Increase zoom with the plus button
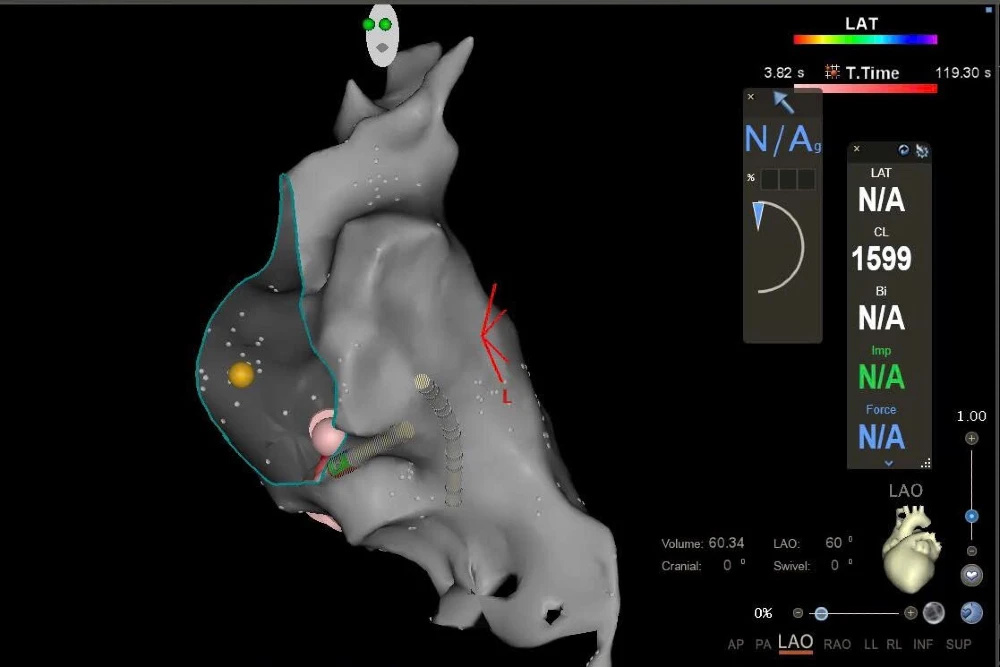 tap(971, 438)
